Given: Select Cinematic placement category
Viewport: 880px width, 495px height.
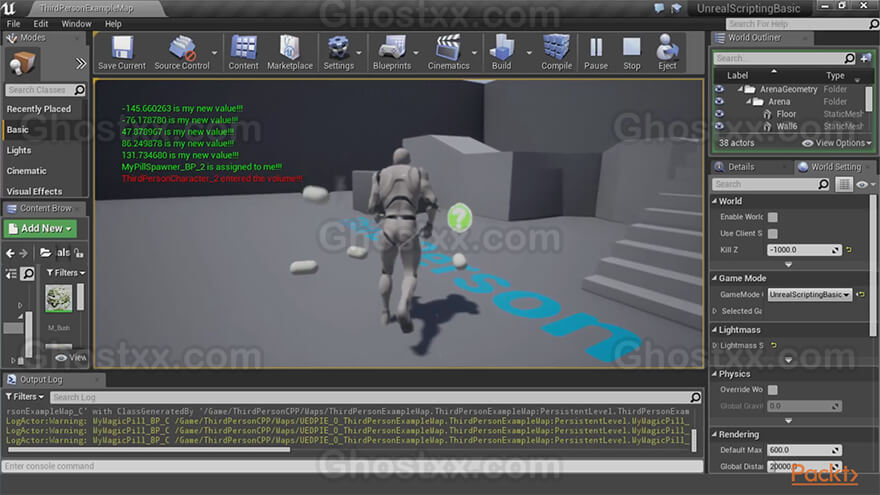Looking at the screenshot, I should point(26,171).
